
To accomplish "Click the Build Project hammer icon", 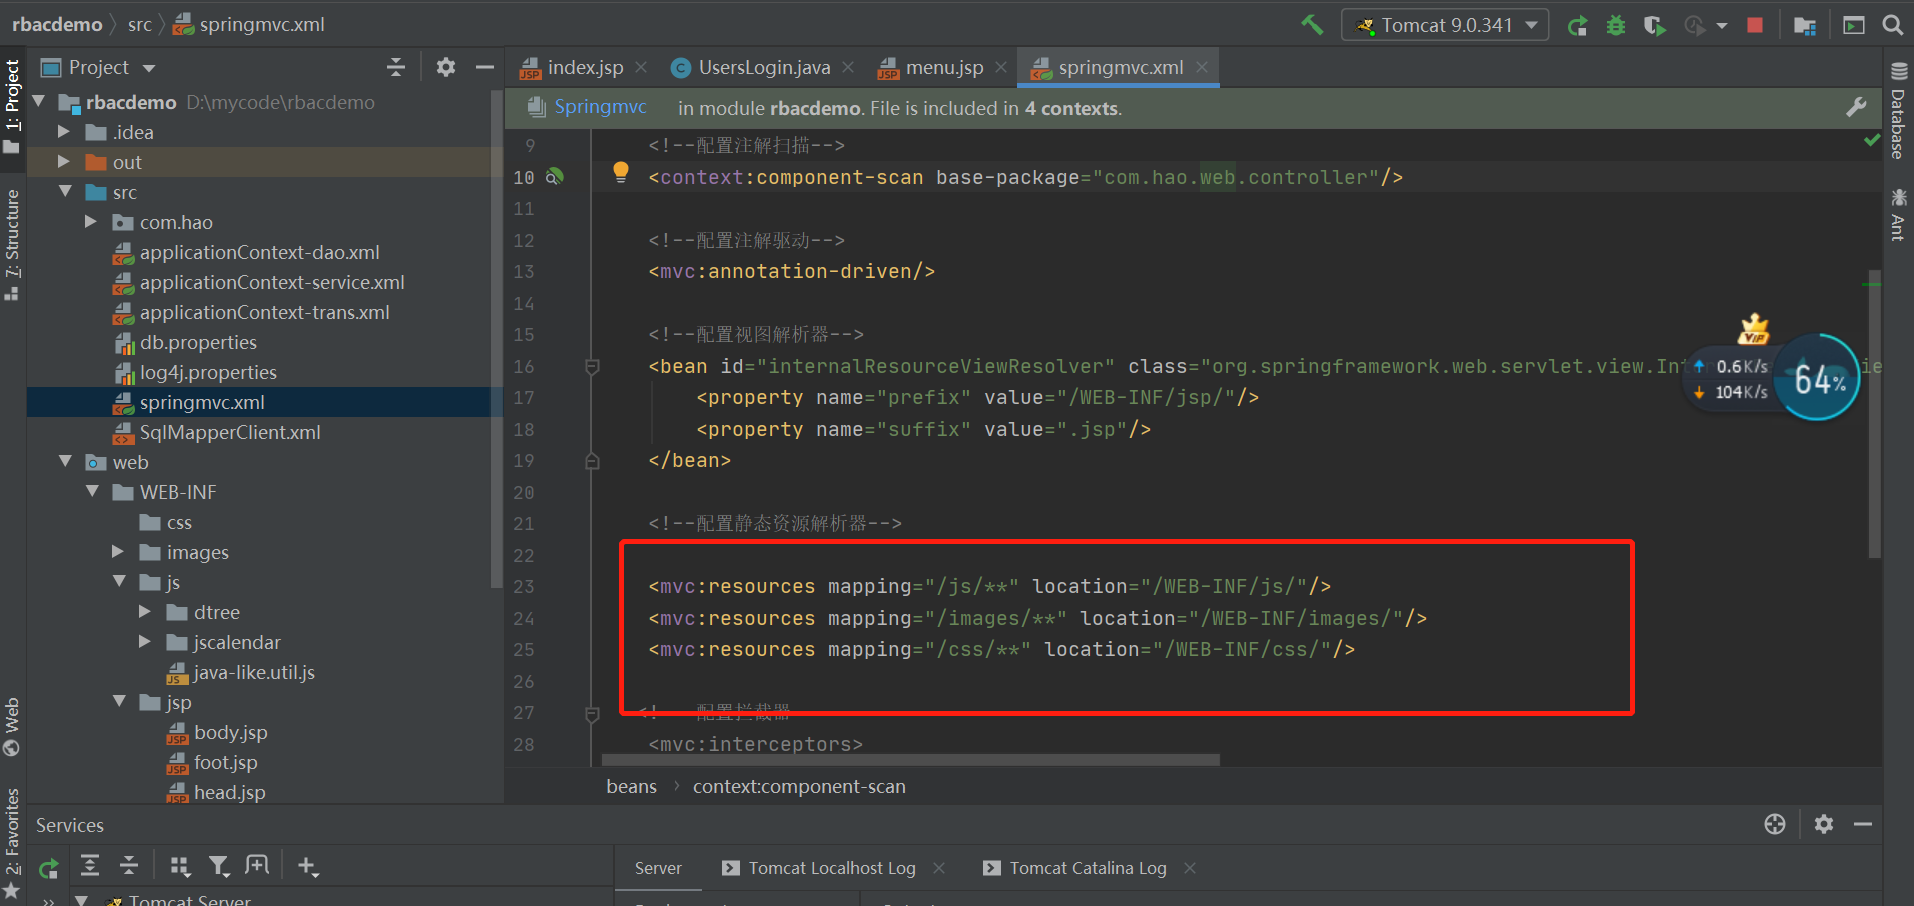I will tap(1312, 24).
